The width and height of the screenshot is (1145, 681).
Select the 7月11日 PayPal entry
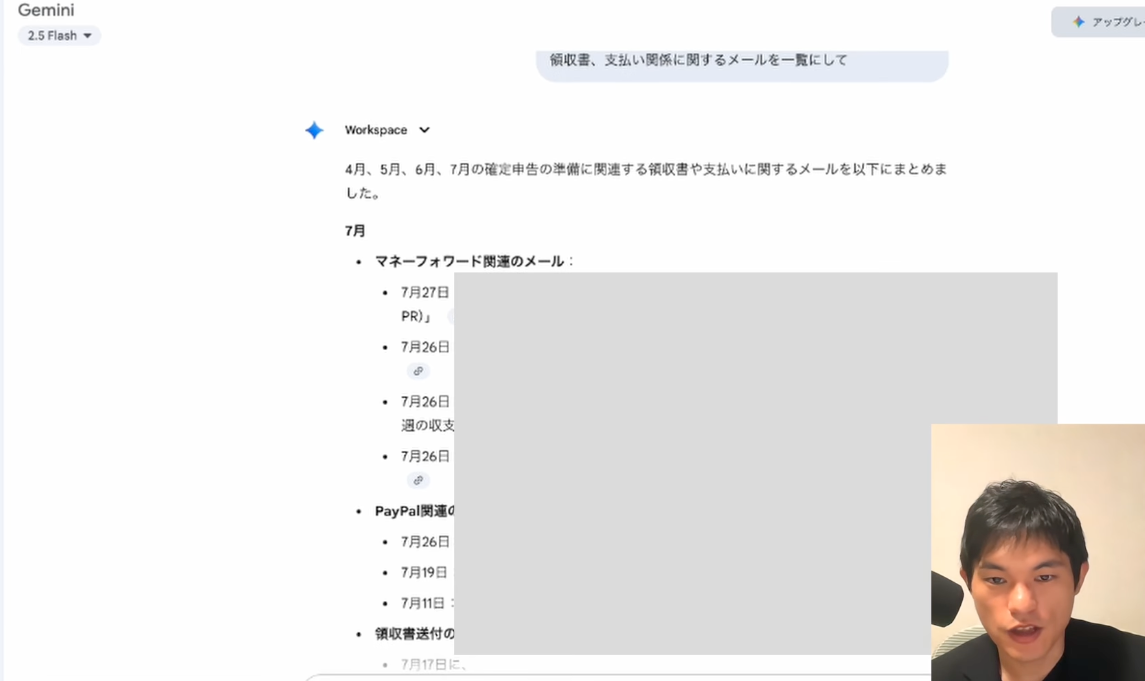click(x=425, y=603)
